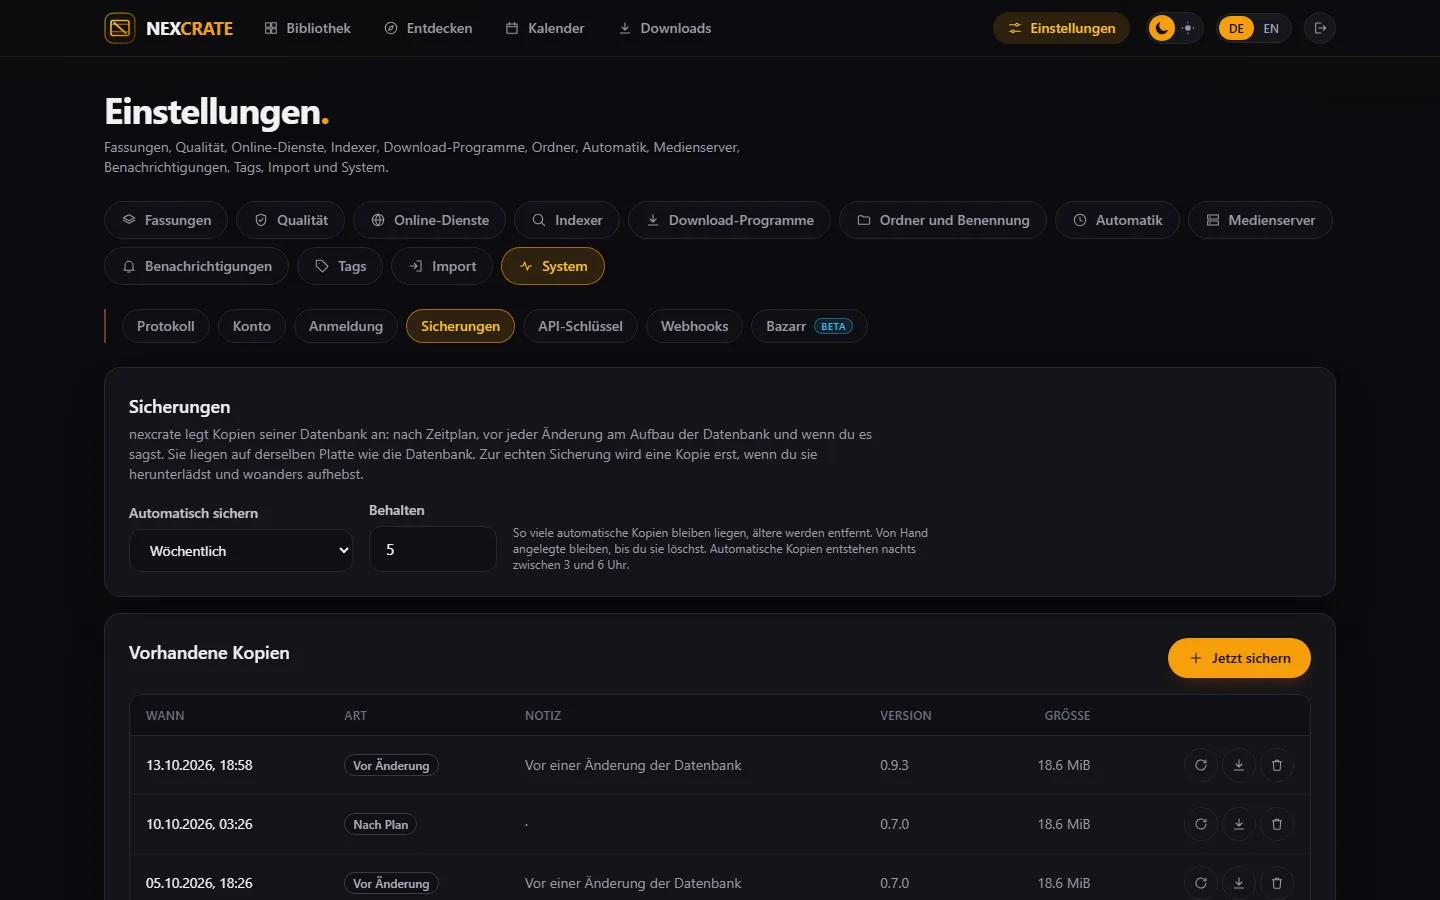
Task: Delete the 10.10.2026, 03:26 backup
Action: coord(1277,824)
